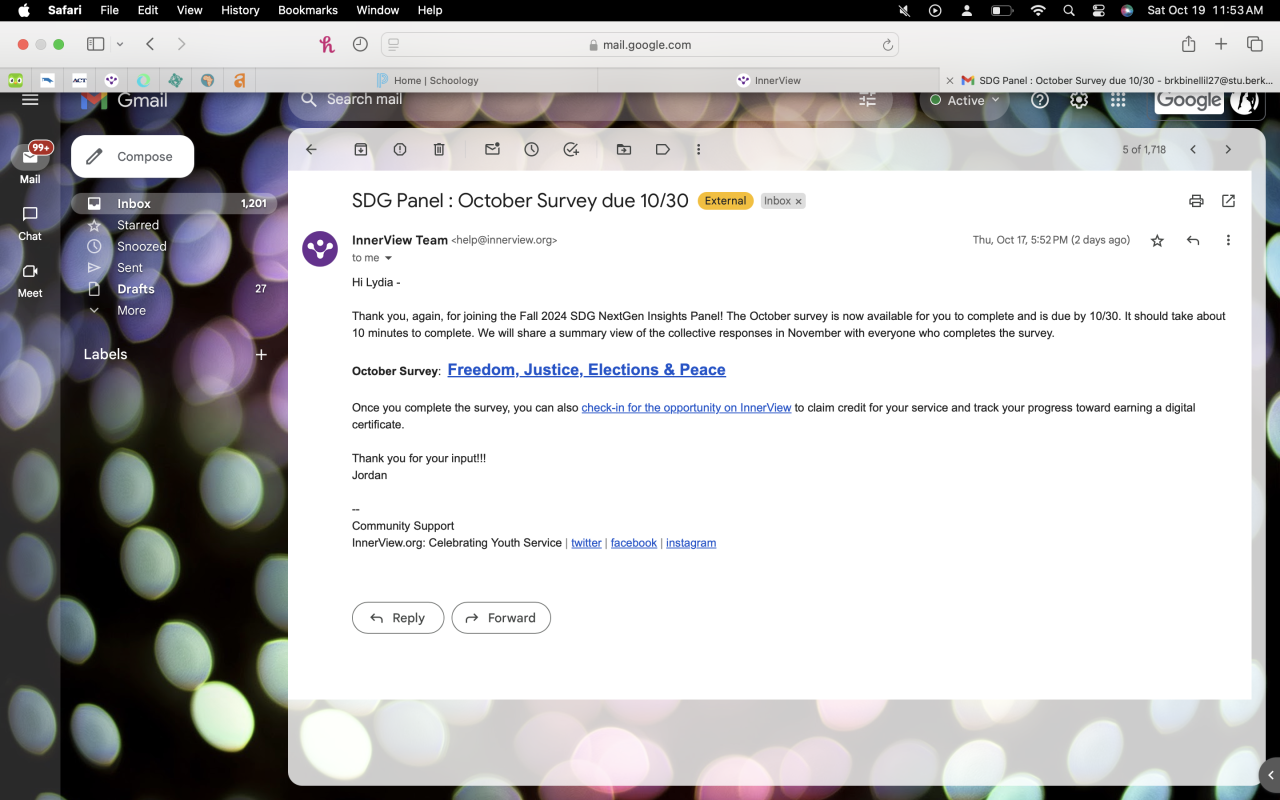Image resolution: width=1280 pixels, height=800 pixels.
Task: Expand the 'to me' recipient details
Action: pos(389,258)
